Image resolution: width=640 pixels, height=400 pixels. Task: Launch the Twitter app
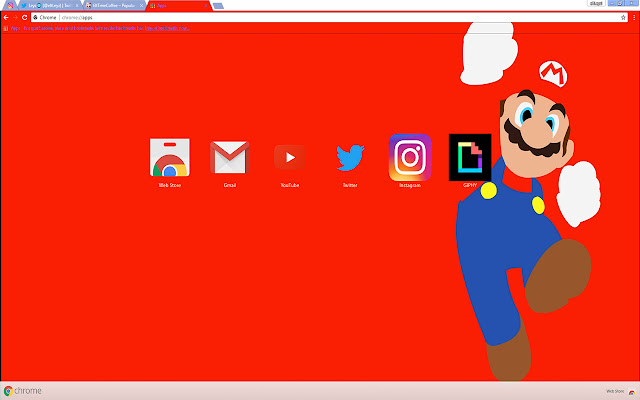[350, 157]
